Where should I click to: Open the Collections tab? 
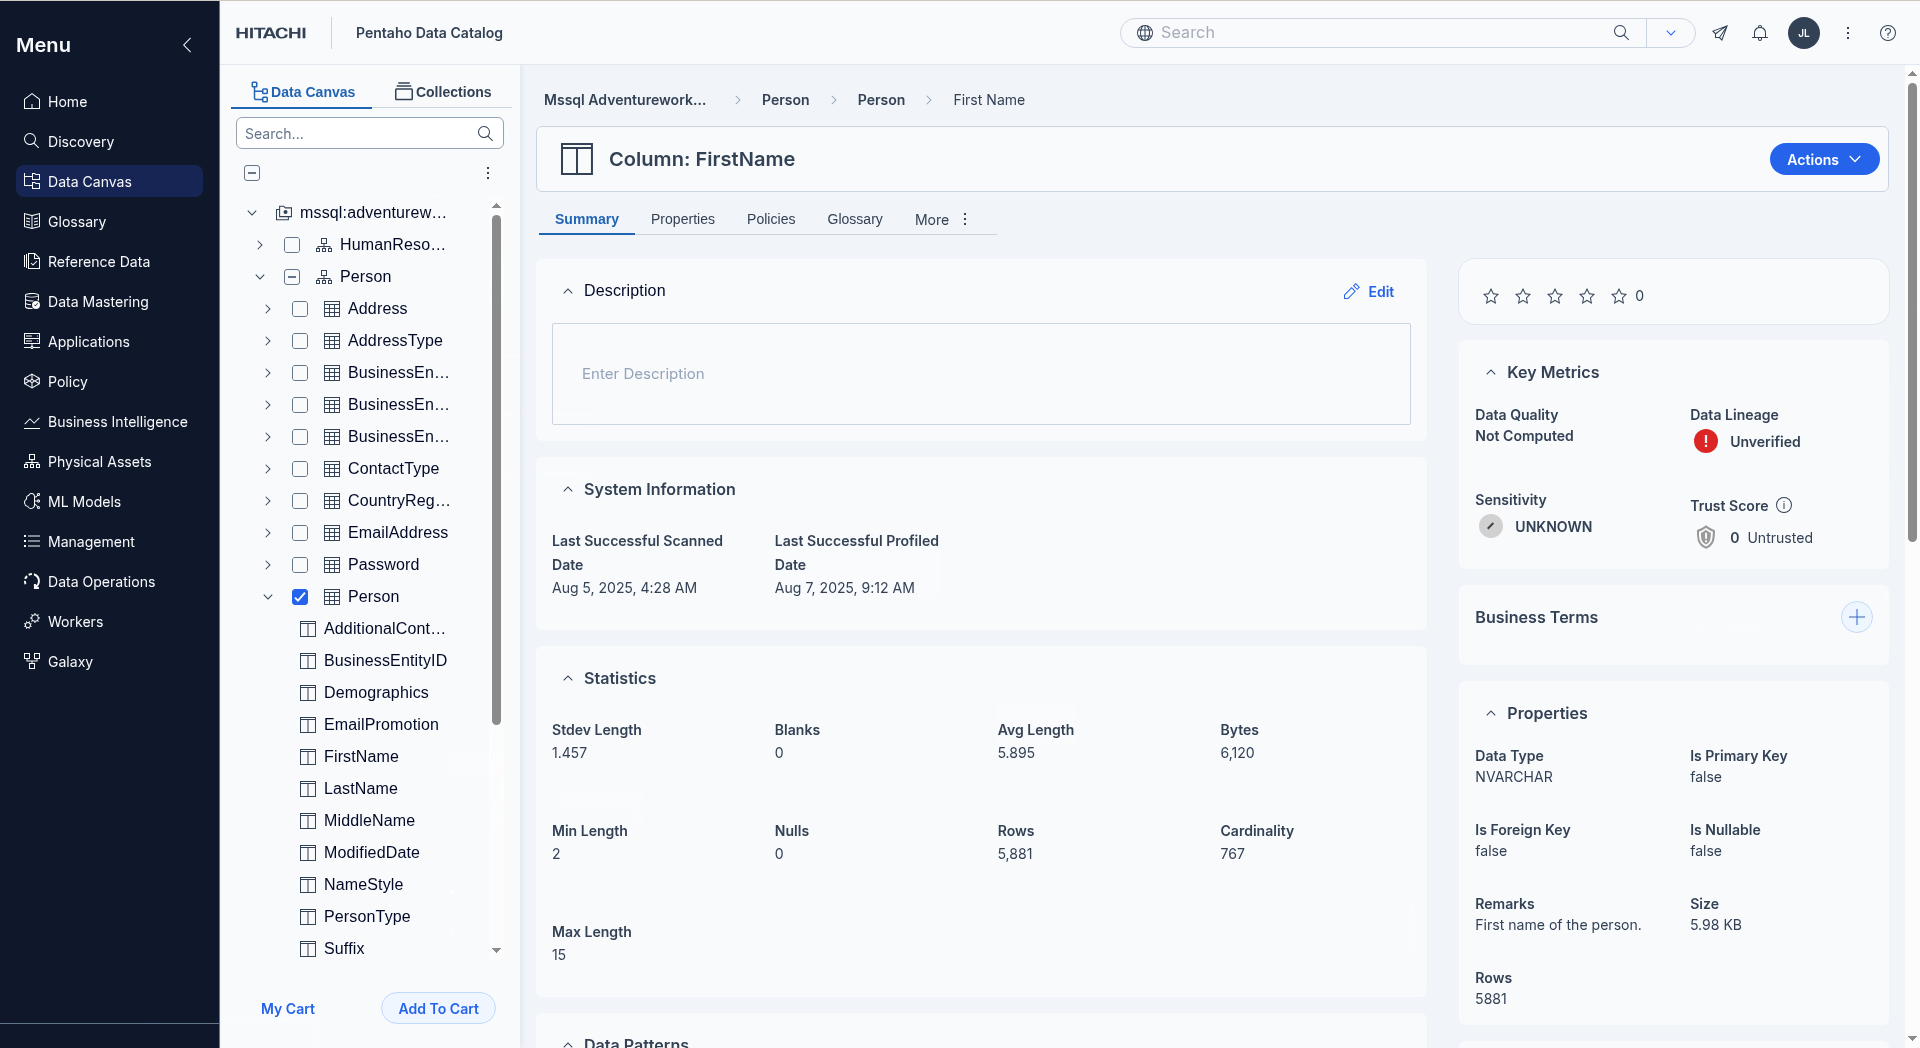click(443, 92)
